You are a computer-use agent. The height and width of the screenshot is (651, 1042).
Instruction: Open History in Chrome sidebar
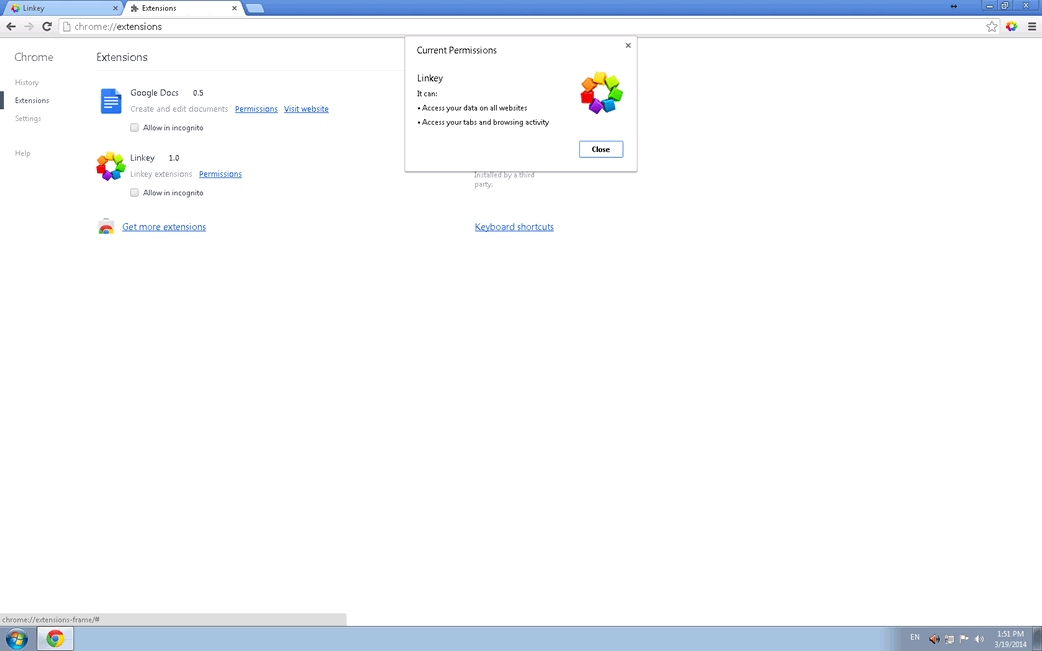point(27,83)
